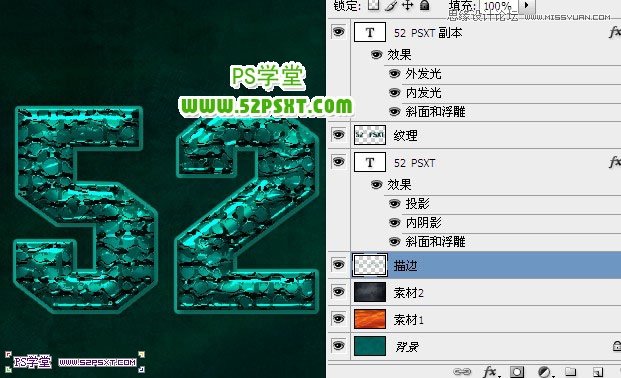621x378 pixels.
Task: Toggle lock all padlock icon
Action: click(425, 5)
